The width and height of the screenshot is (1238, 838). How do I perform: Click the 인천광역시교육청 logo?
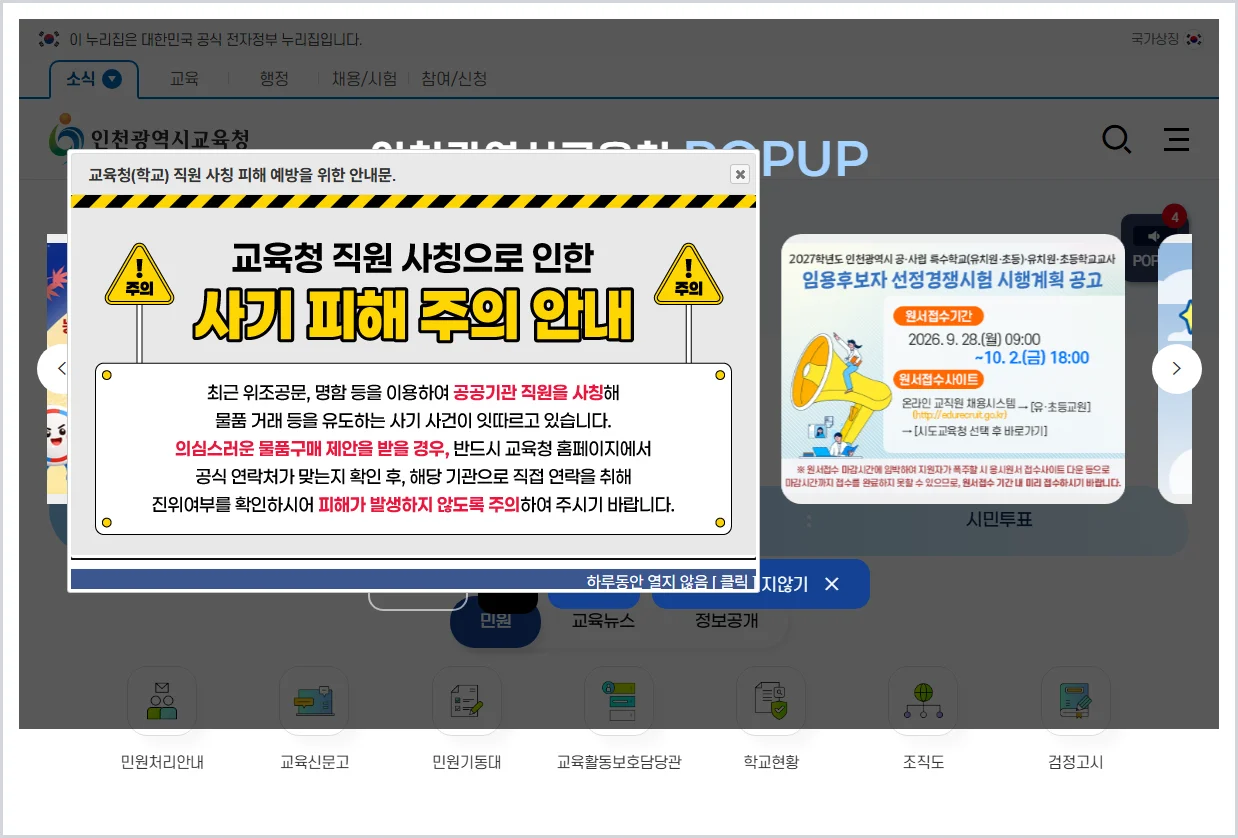pos(148,137)
